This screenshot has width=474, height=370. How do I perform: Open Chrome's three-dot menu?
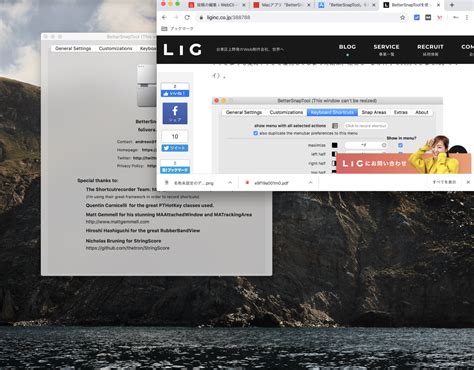[x=467, y=17]
